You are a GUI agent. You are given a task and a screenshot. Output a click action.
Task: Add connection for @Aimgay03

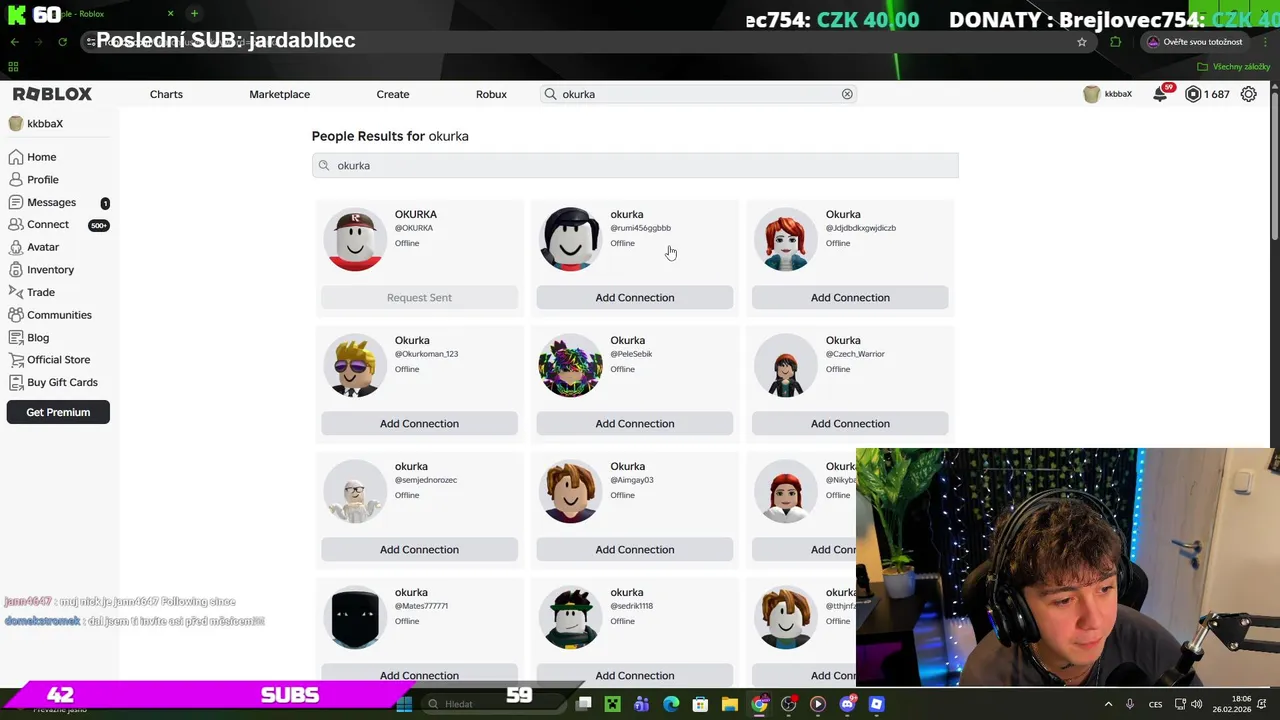point(635,549)
